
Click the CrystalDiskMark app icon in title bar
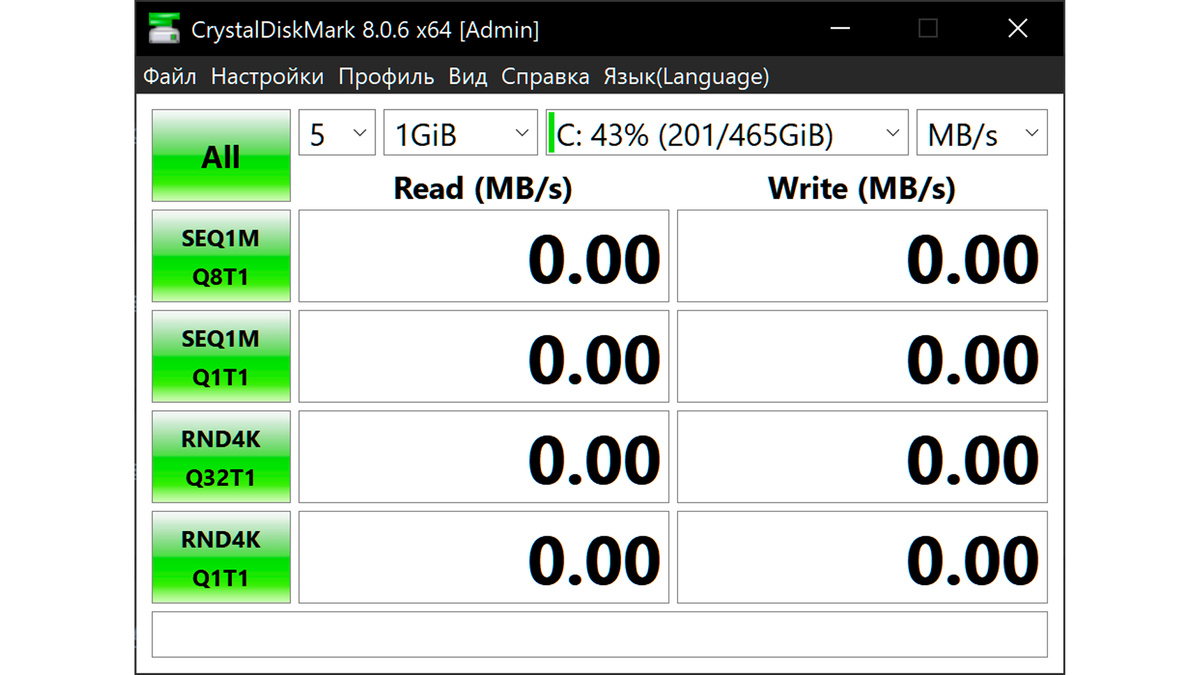(165, 29)
